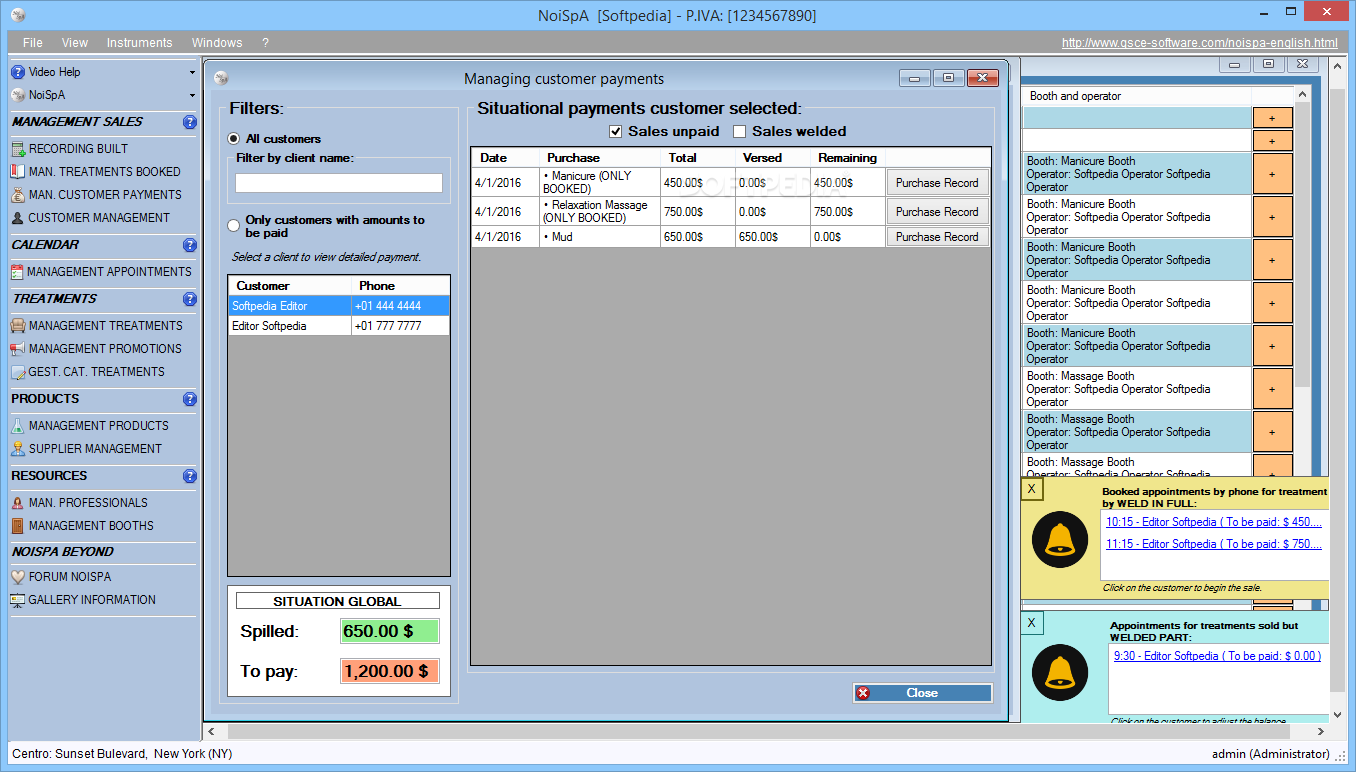
Task: Click the MAN. CUSTOMER PAYMENTS sidebar label
Action: coord(105,195)
